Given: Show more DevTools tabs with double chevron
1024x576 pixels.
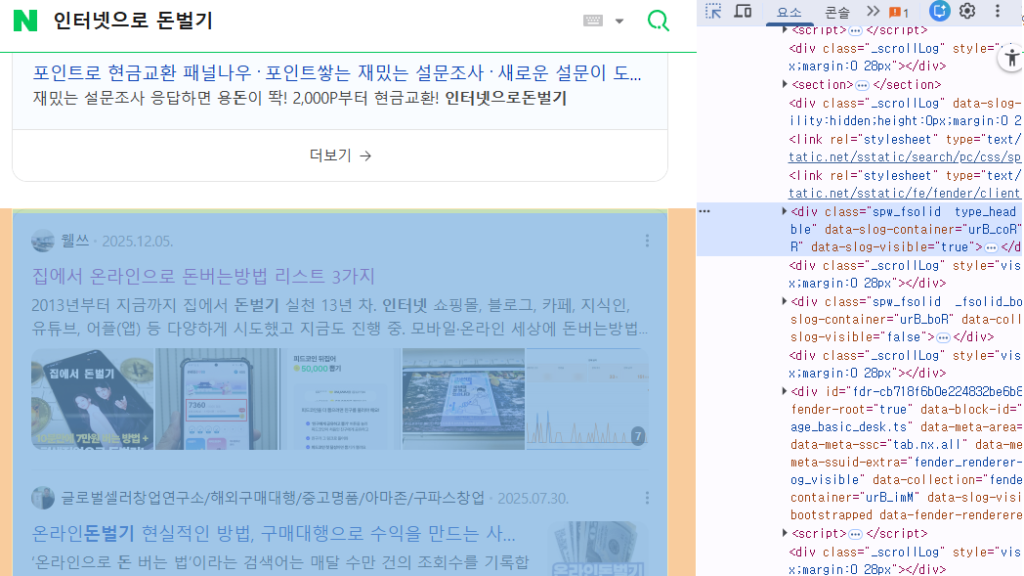Looking at the screenshot, I should 873,11.
